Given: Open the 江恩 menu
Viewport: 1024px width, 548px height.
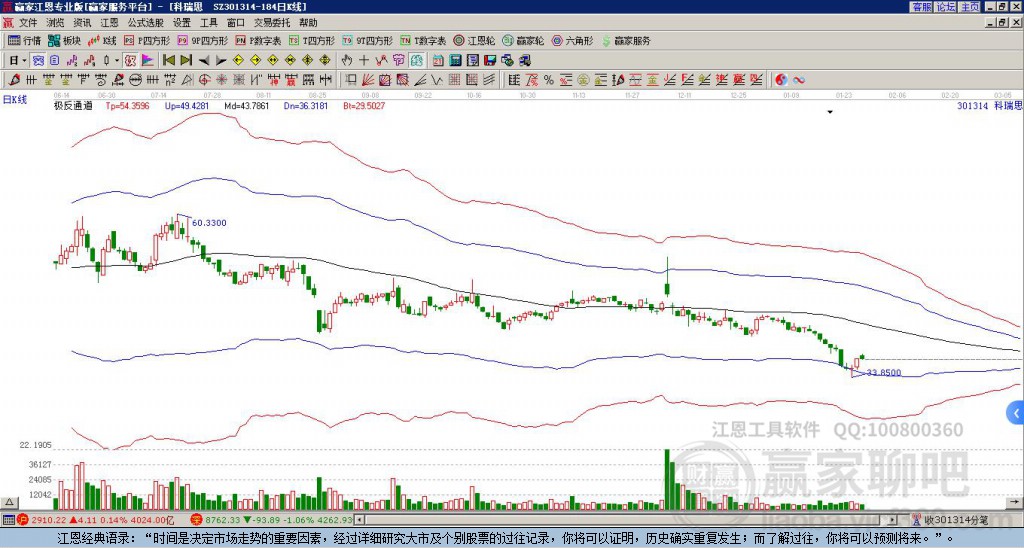Looking at the screenshot, I should (x=110, y=23).
